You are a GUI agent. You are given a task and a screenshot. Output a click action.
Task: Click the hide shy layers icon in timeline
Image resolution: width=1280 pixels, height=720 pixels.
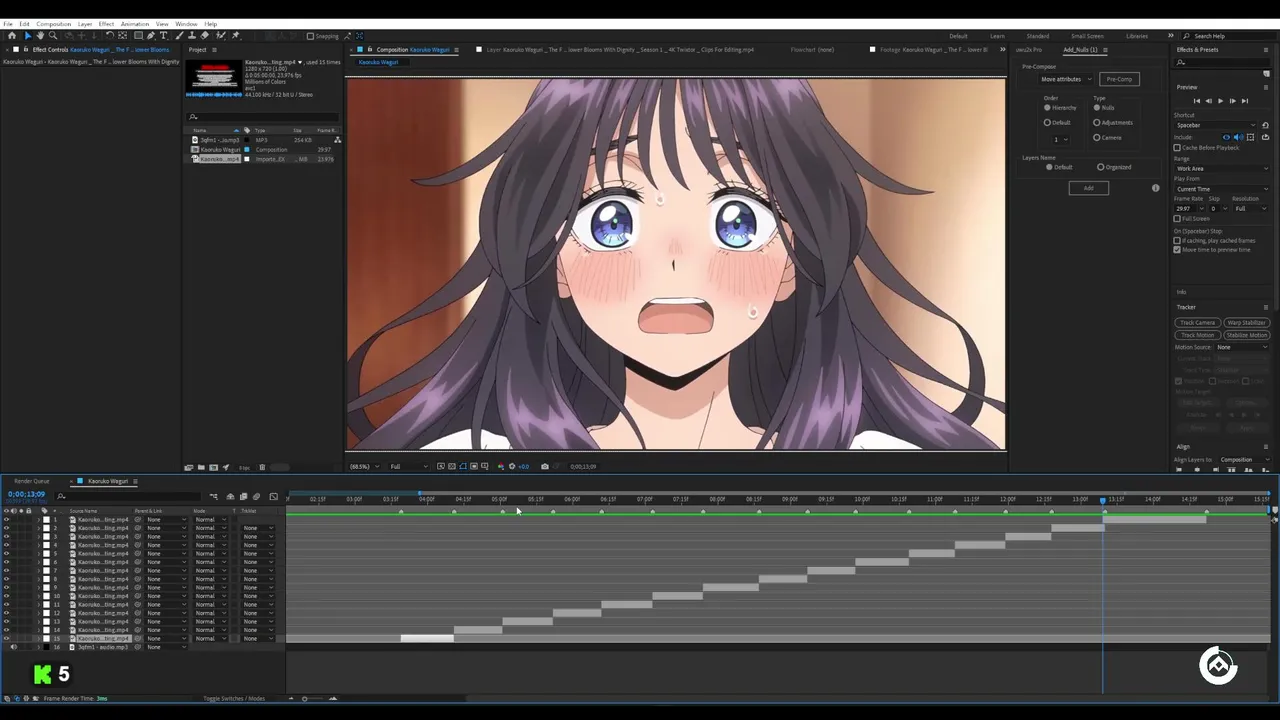point(230,497)
